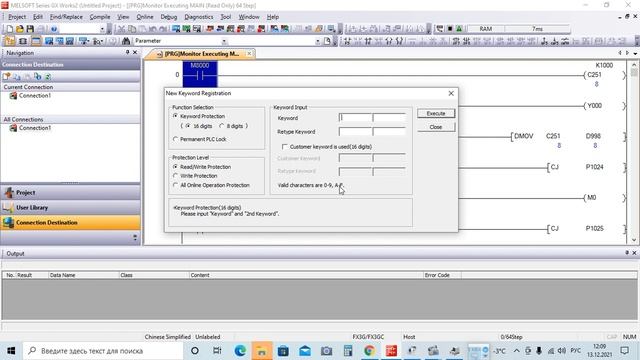Click the blue Help question mark icon
This screenshot has width=640, height=360.
click(54, 29)
